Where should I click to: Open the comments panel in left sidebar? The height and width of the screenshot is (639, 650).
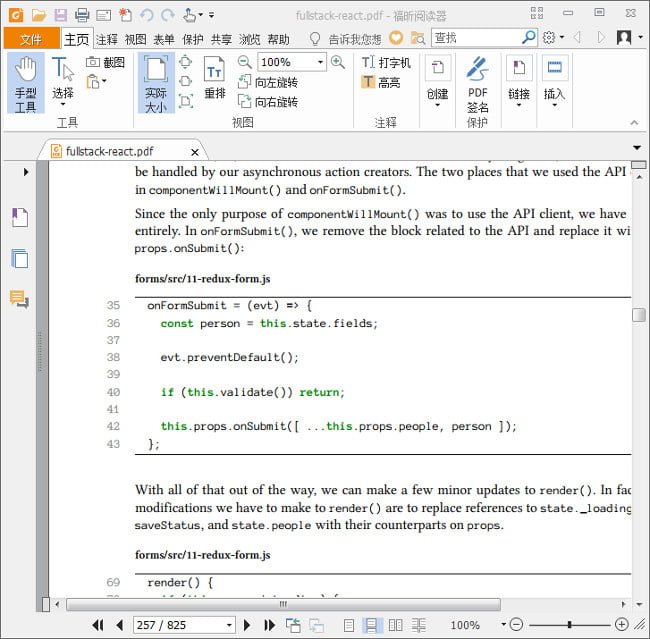pyautogui.click(x=19, y=299)
